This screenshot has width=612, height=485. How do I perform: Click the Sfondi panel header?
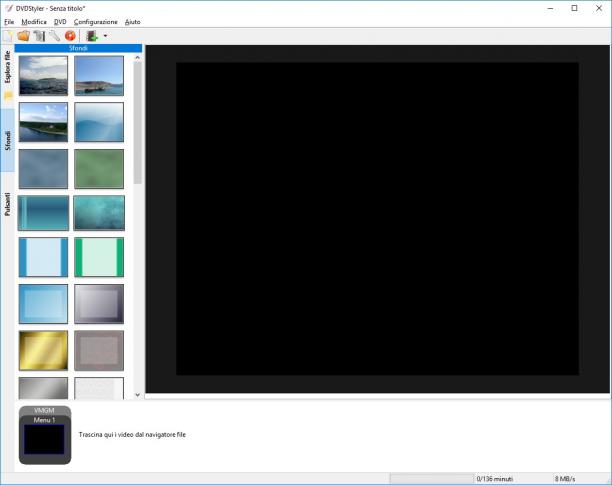pyautogui.click(x=78, y=48)
